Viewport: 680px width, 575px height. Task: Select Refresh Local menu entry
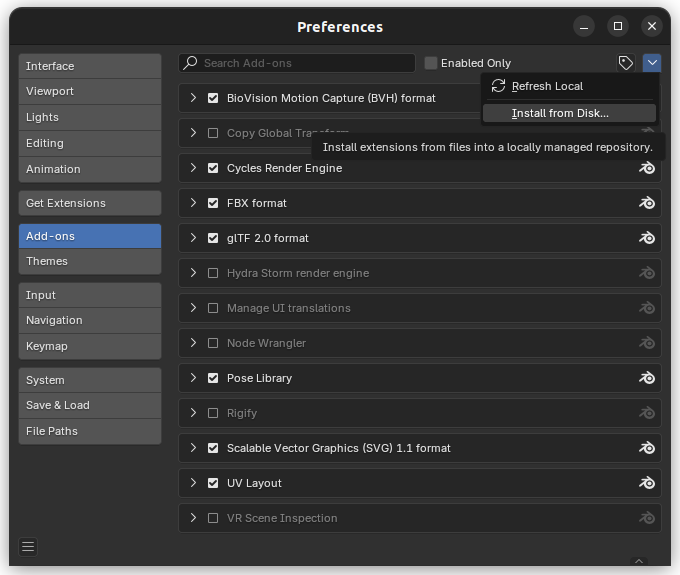569,86
